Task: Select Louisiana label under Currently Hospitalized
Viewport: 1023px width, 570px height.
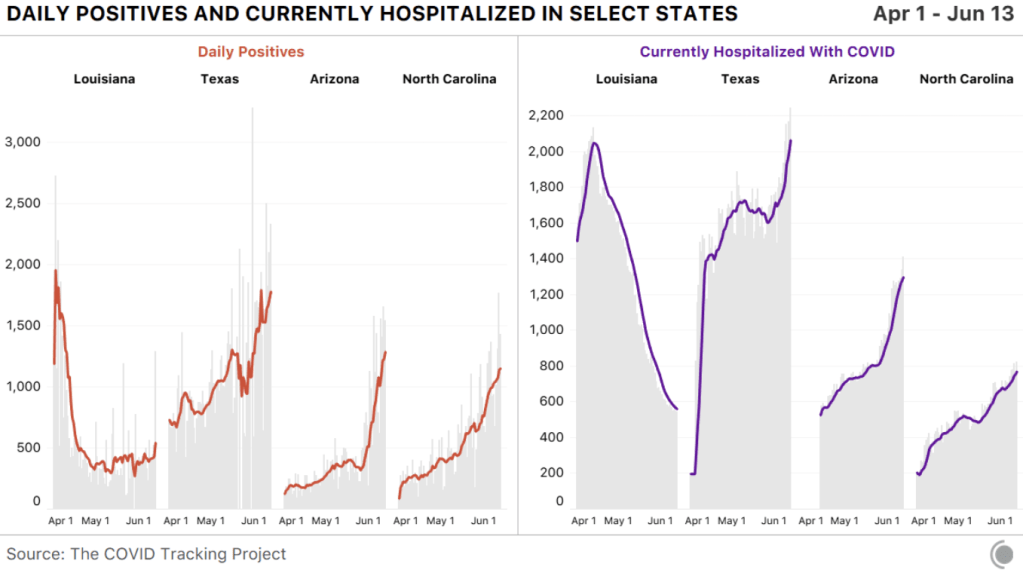Action: click(626, 79)
